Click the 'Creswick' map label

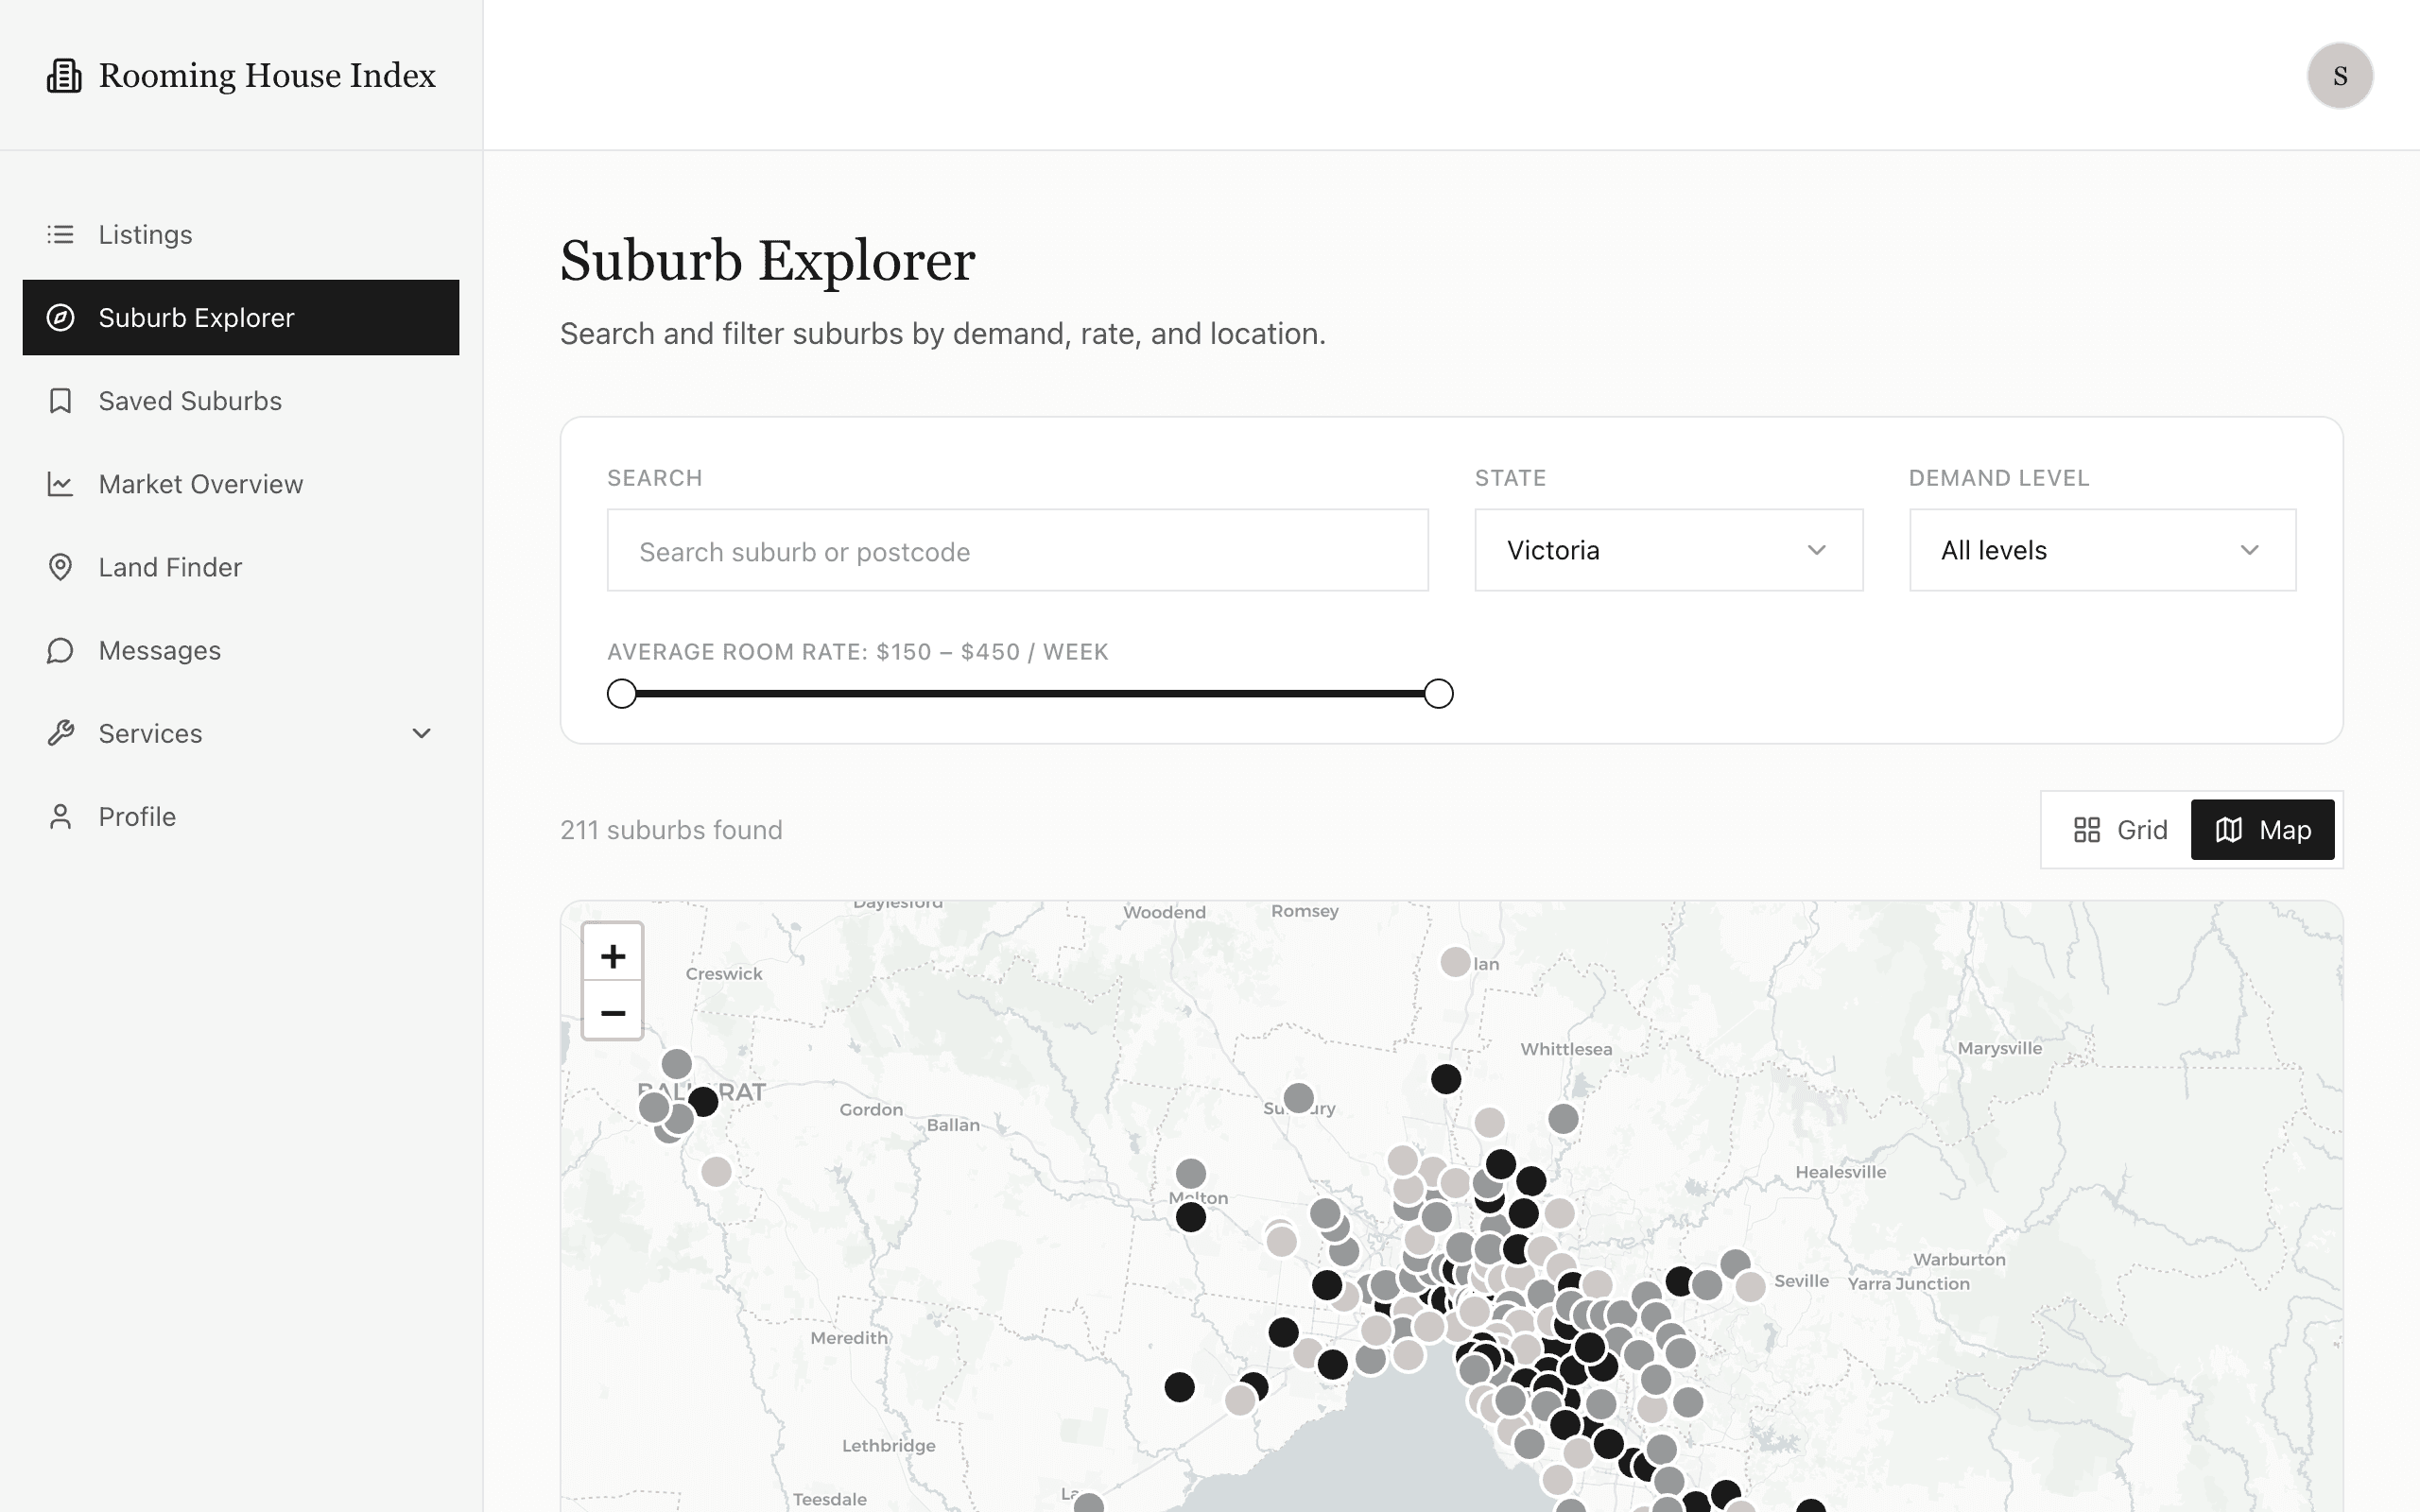tap(724, 974)
